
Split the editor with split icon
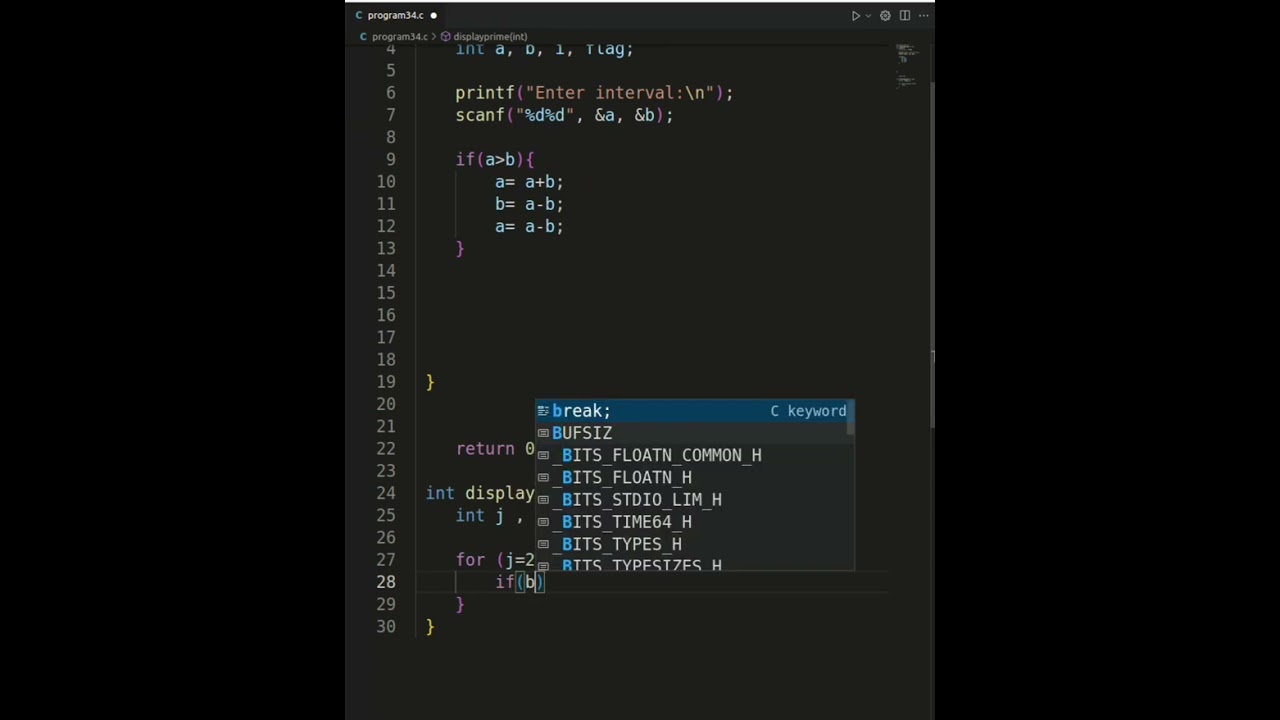point(905,16)
